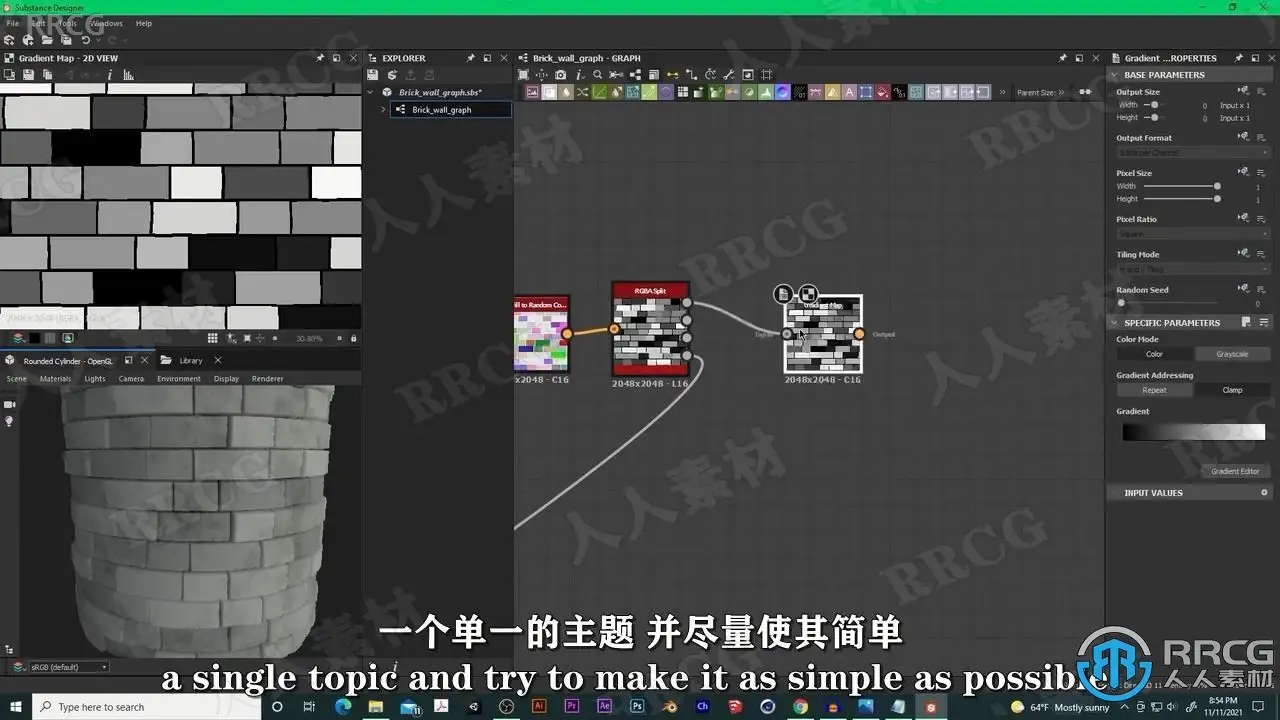Add a Curve node from the toolbar
The width and height of the screenshot is (1280, 720).
pos(599,92)
